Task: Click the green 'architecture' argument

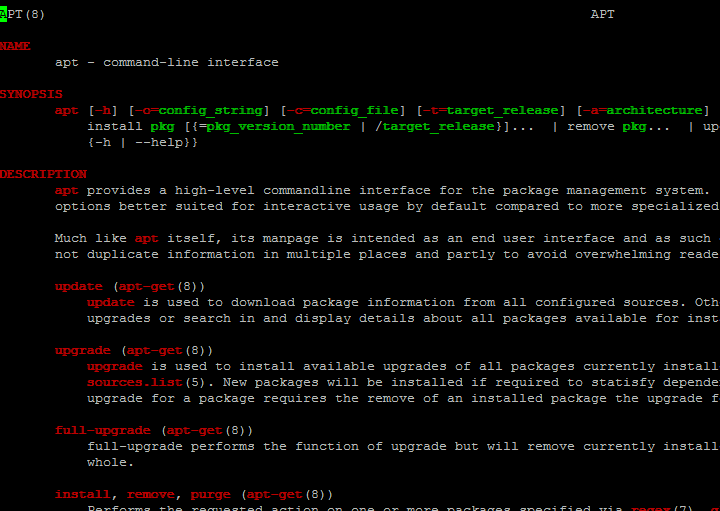Action: (x=655, y=111)
